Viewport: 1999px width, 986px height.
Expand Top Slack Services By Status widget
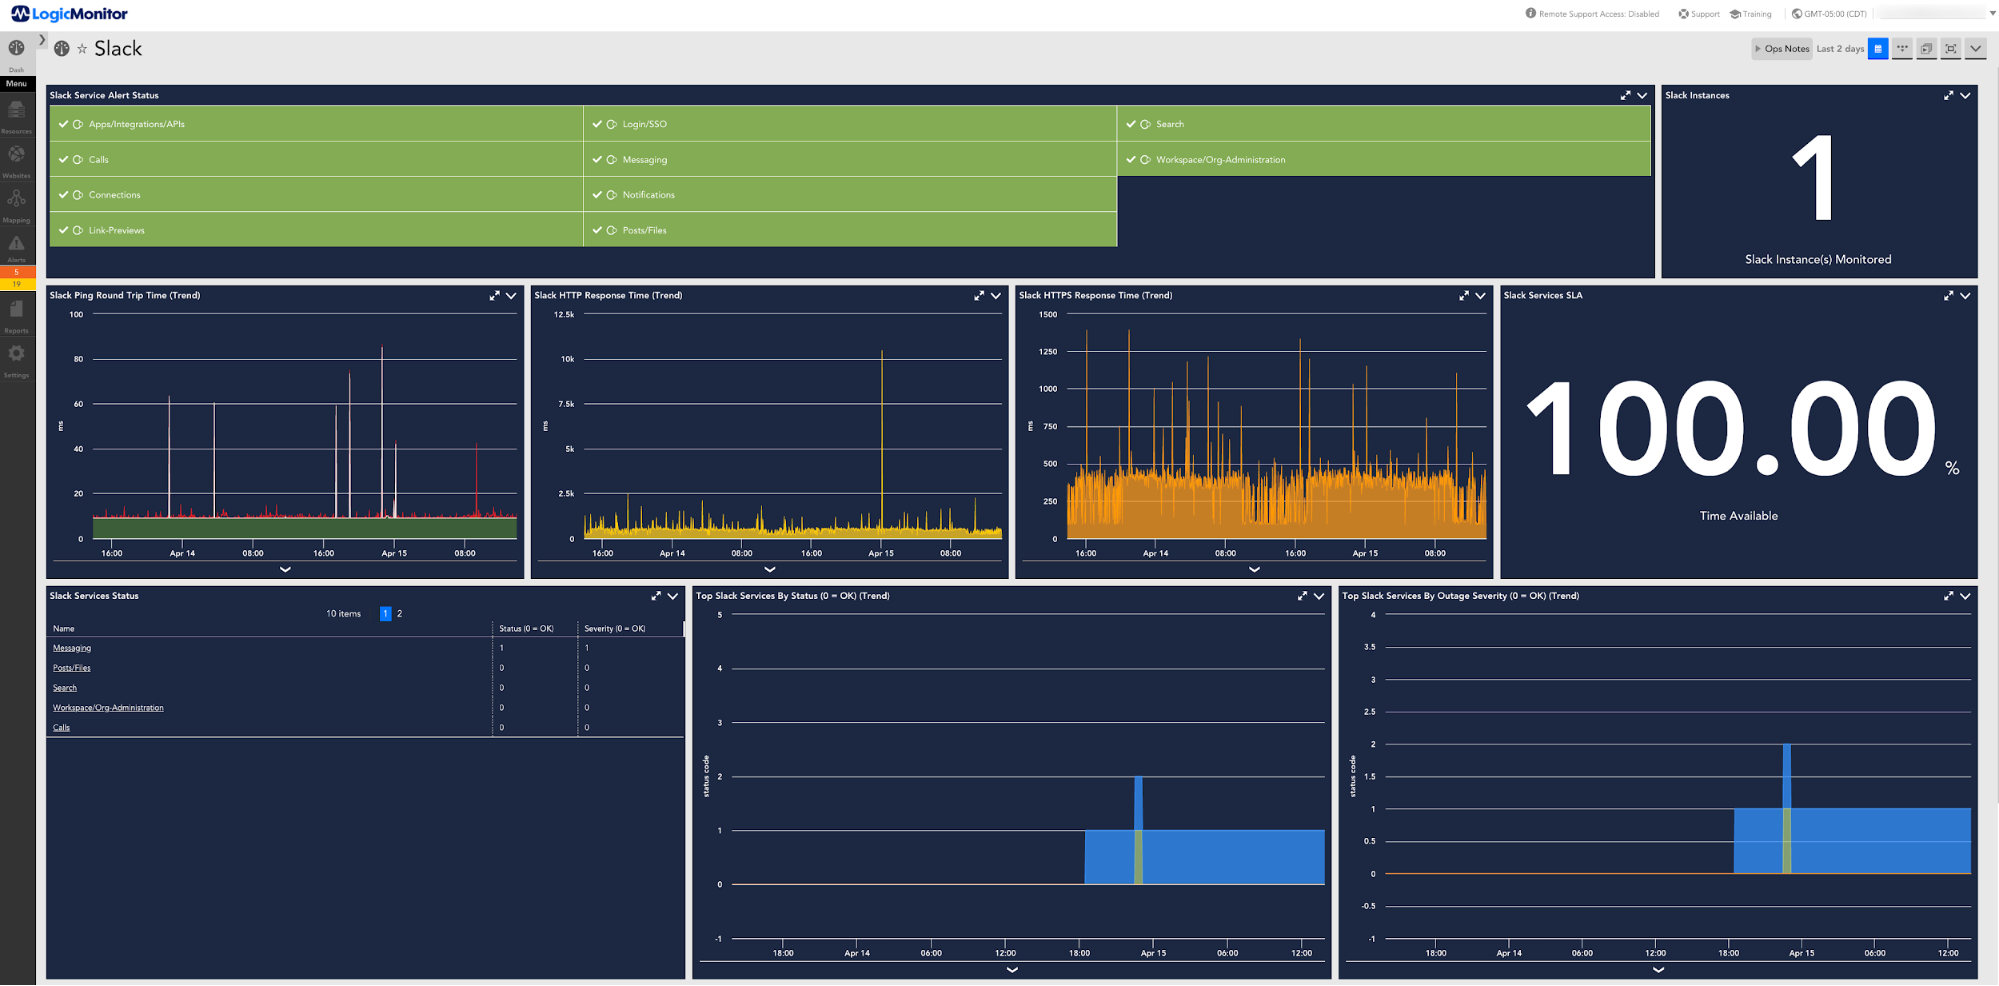(1302, 596)
